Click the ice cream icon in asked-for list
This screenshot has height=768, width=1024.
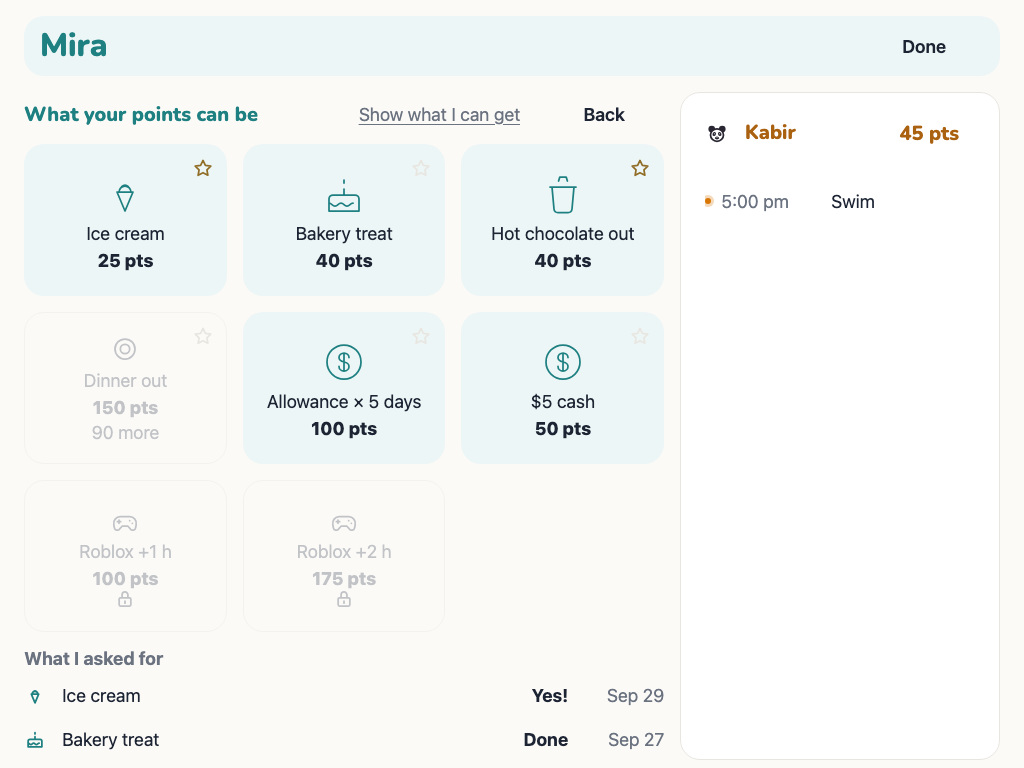[x=35, y=697]
